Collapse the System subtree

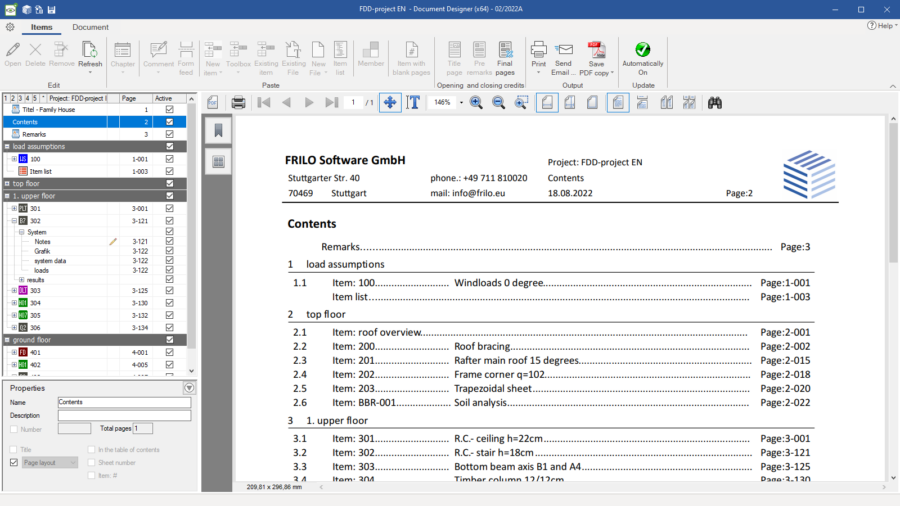click(x=21, y=232)
